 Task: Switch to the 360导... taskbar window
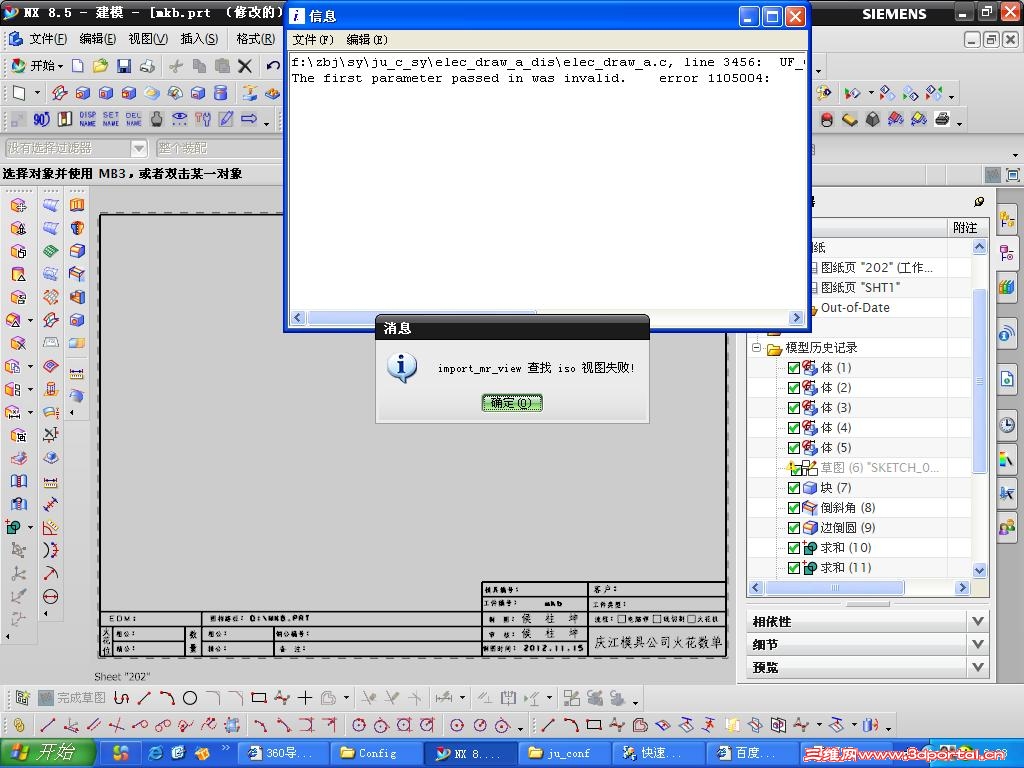click(282, 754)
